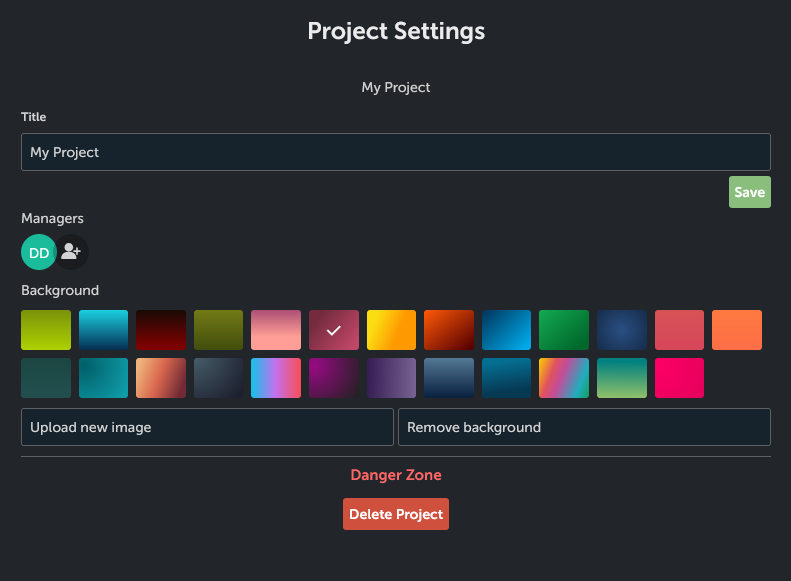Select the checked maroon-pink background
Image resolution: width=791 pixels, height=581 pixels.
point(334,330)
